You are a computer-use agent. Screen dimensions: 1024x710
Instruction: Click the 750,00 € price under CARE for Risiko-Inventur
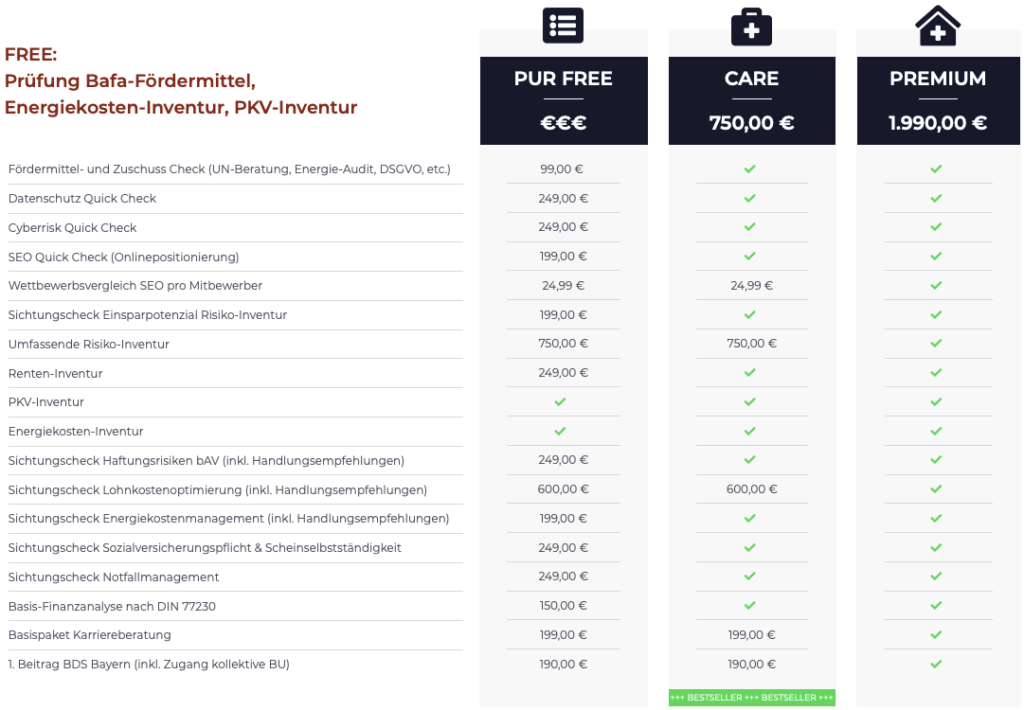[x=751, y=344]
